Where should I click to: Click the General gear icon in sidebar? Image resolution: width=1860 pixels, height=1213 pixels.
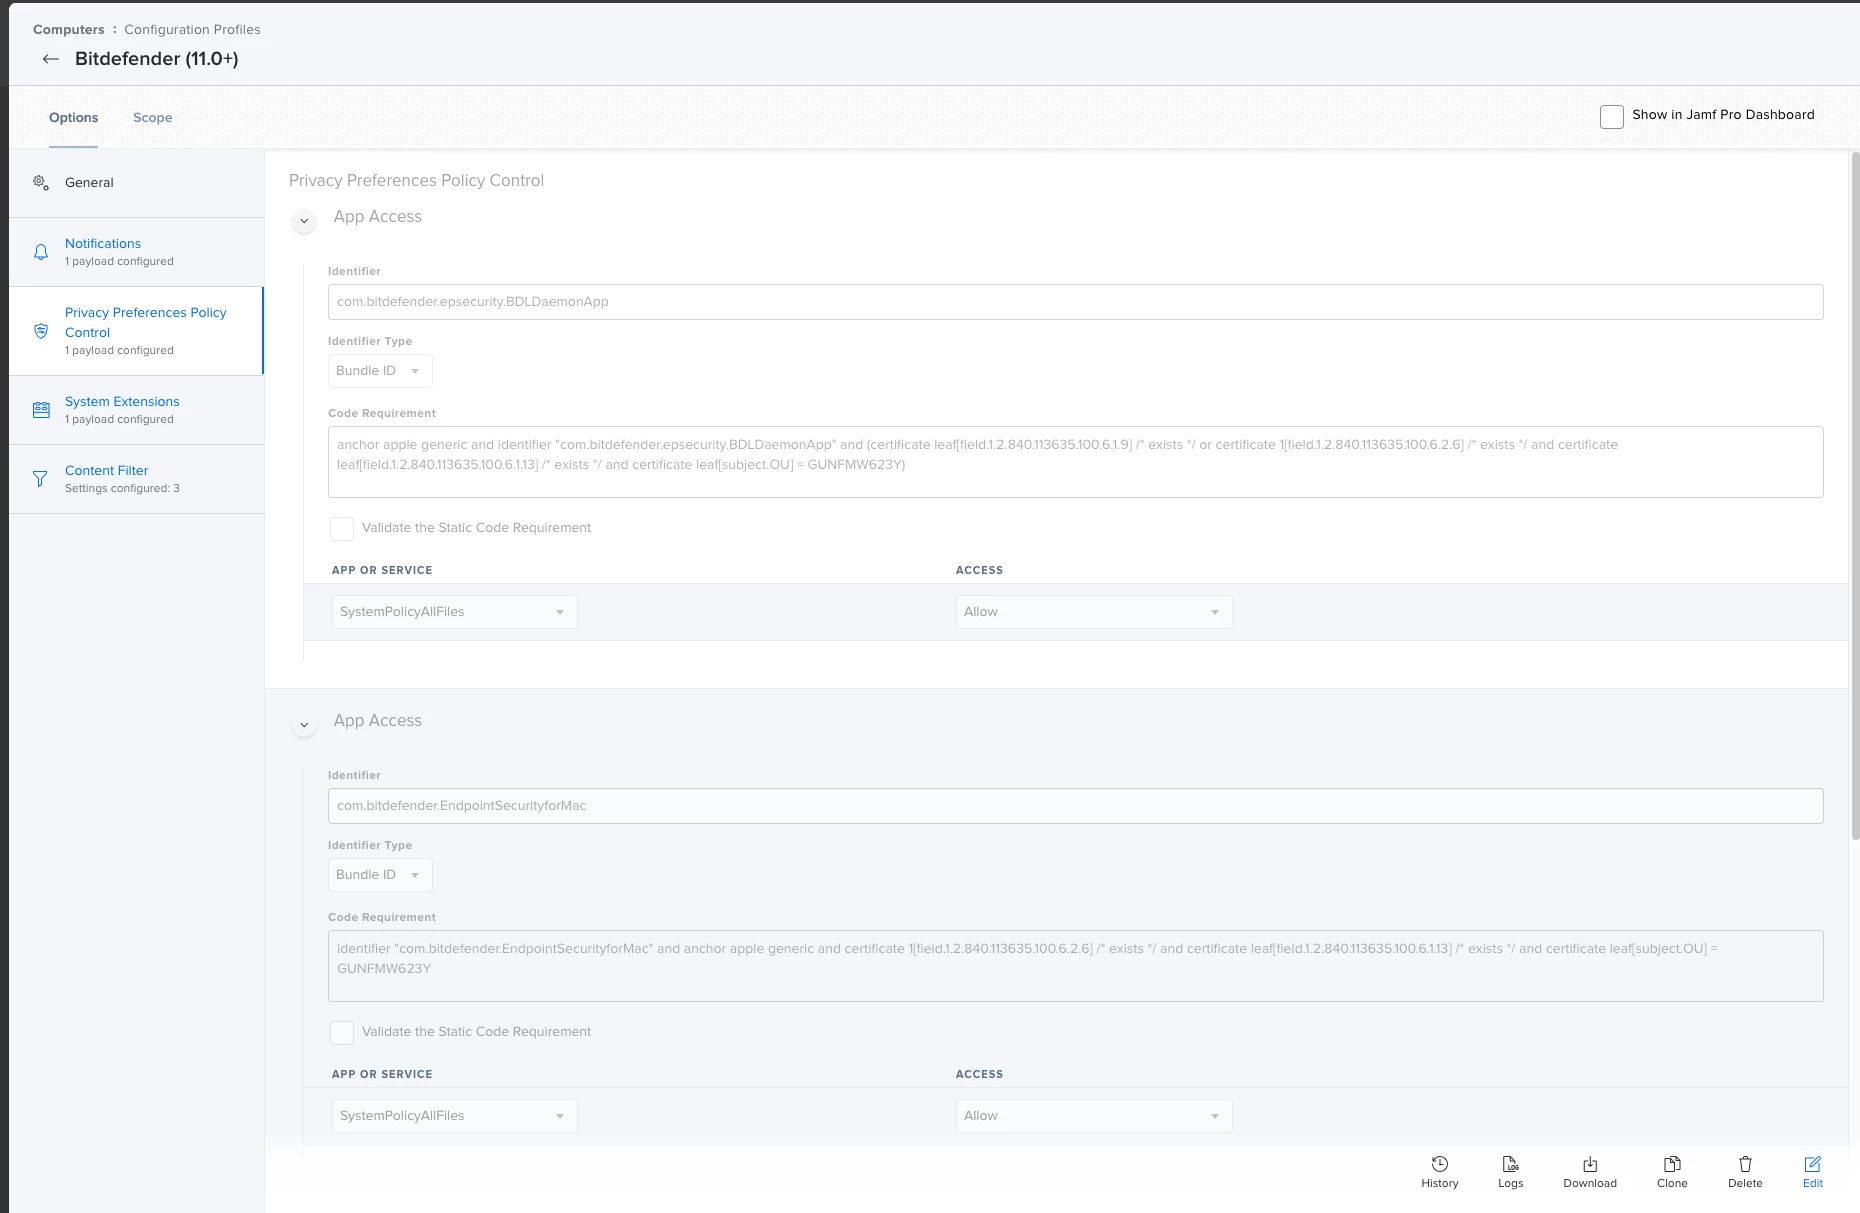point(41,182)
